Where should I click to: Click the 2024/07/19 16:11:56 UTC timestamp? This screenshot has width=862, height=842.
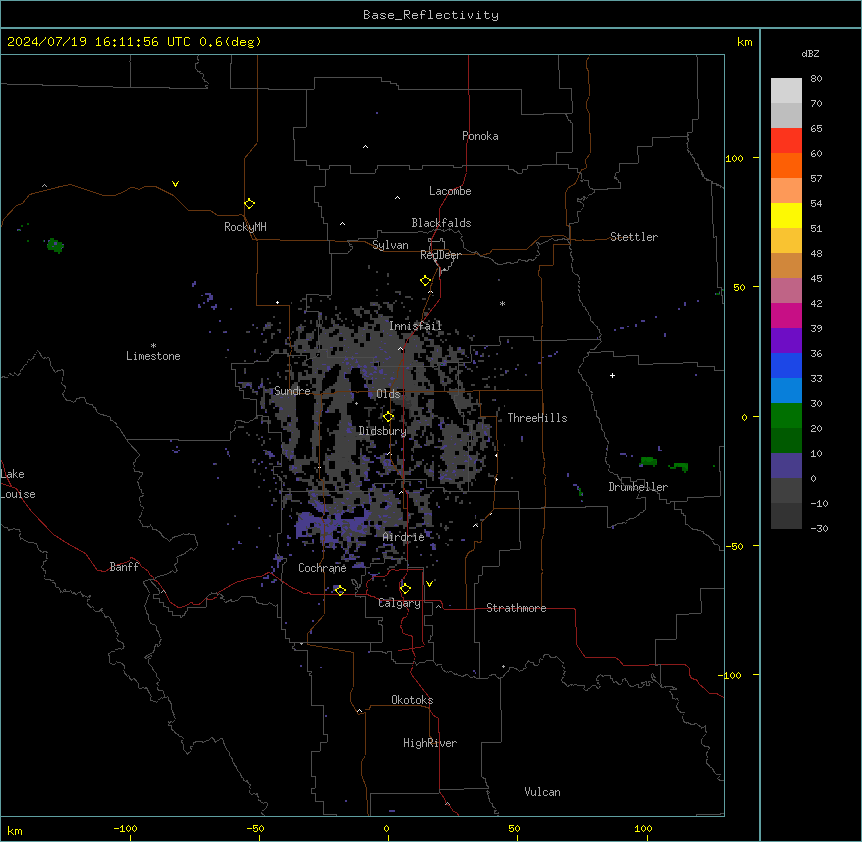[99, 42]
